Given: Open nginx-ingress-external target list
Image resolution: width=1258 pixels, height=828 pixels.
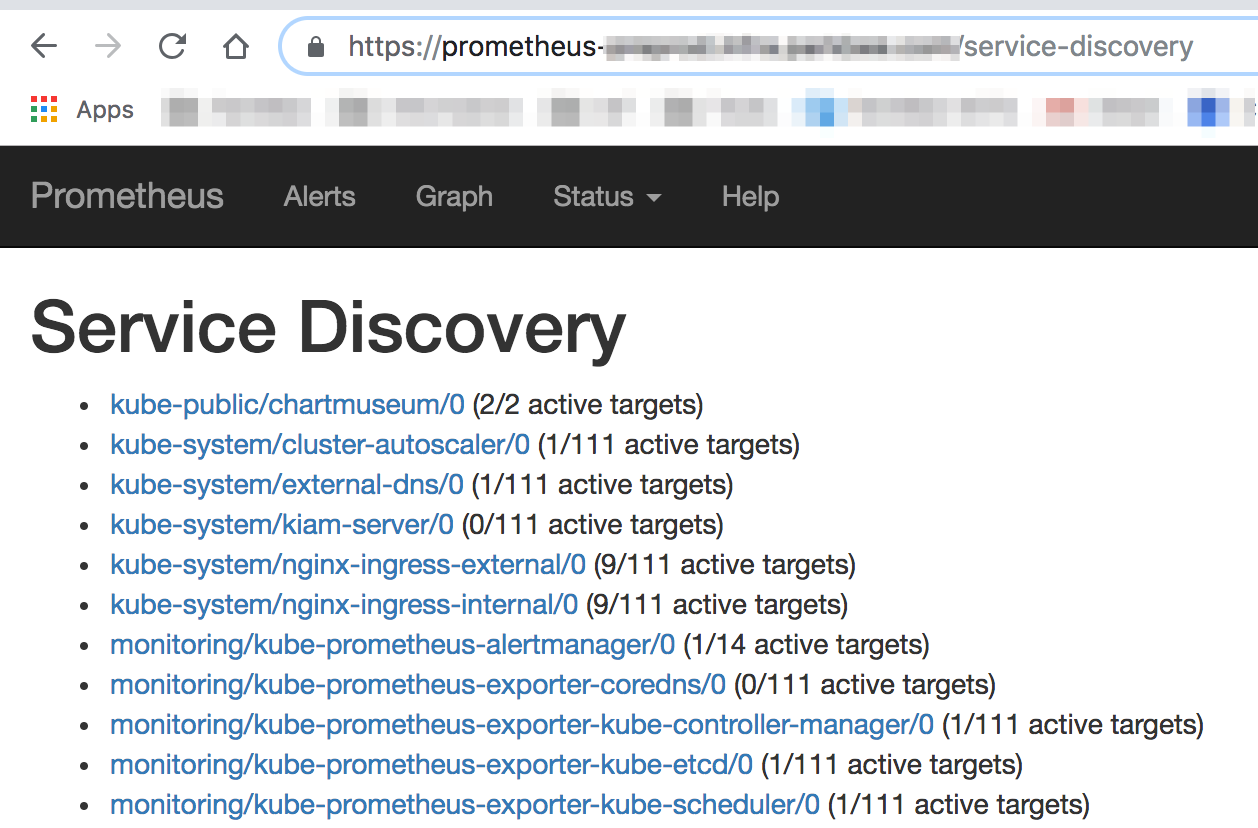Looking at the screenshot, I should click(346, 564).
